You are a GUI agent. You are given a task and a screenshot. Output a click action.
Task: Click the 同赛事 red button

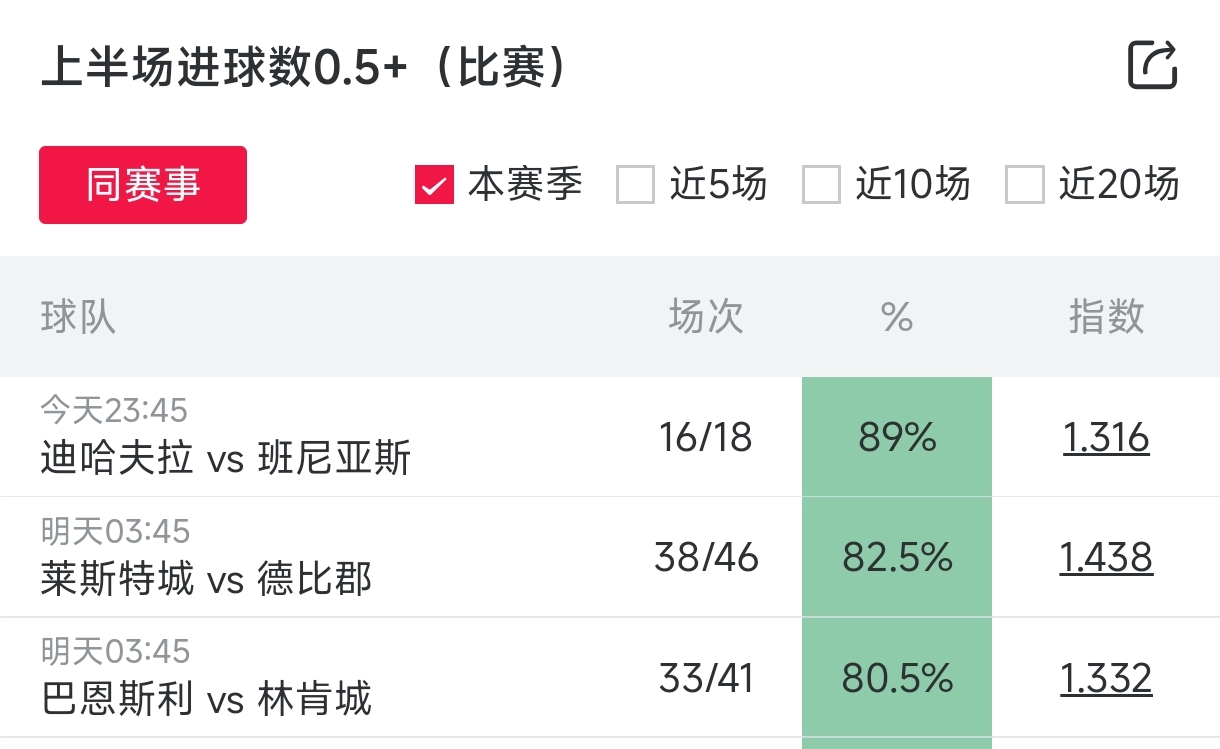tap(143, 185)
